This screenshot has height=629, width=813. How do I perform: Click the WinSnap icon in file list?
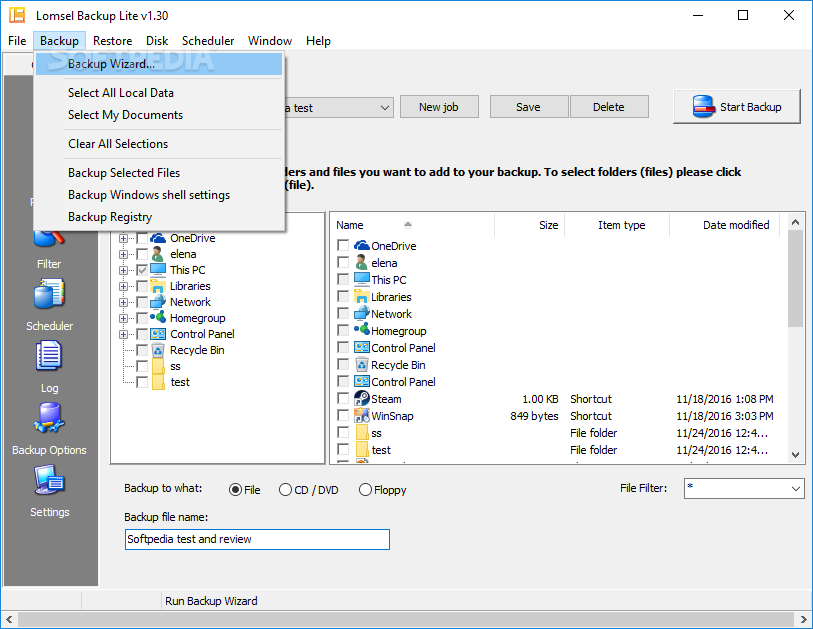coord(361,416)
